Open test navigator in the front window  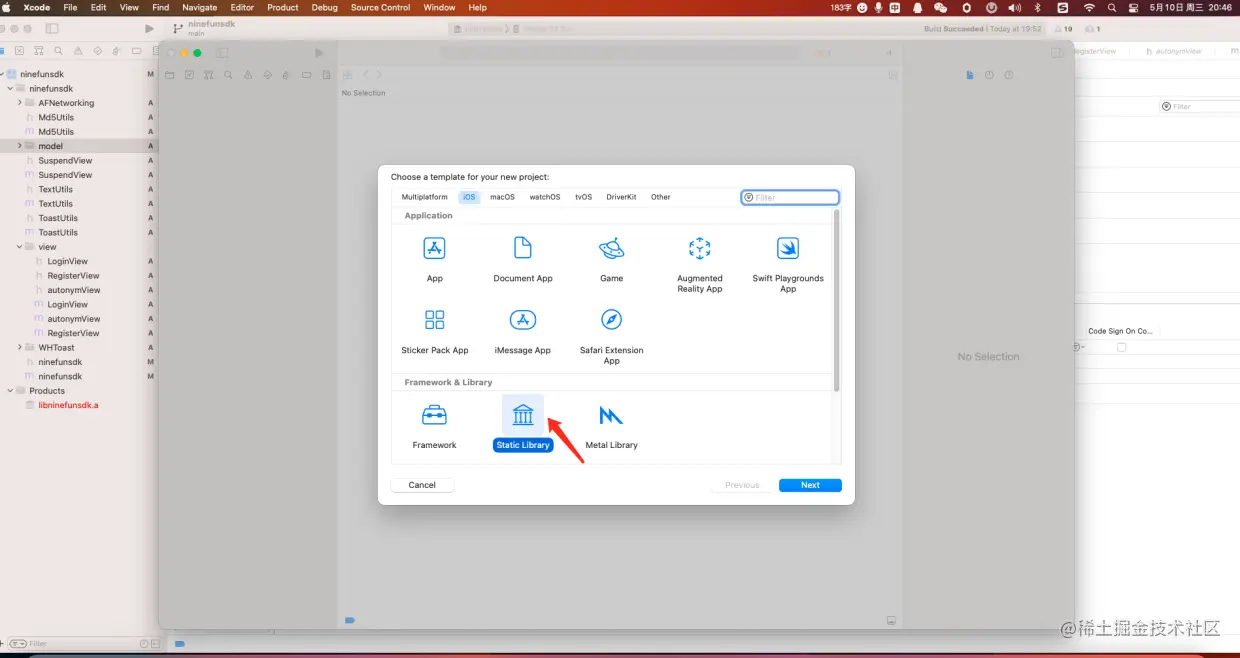click(267, 75)
